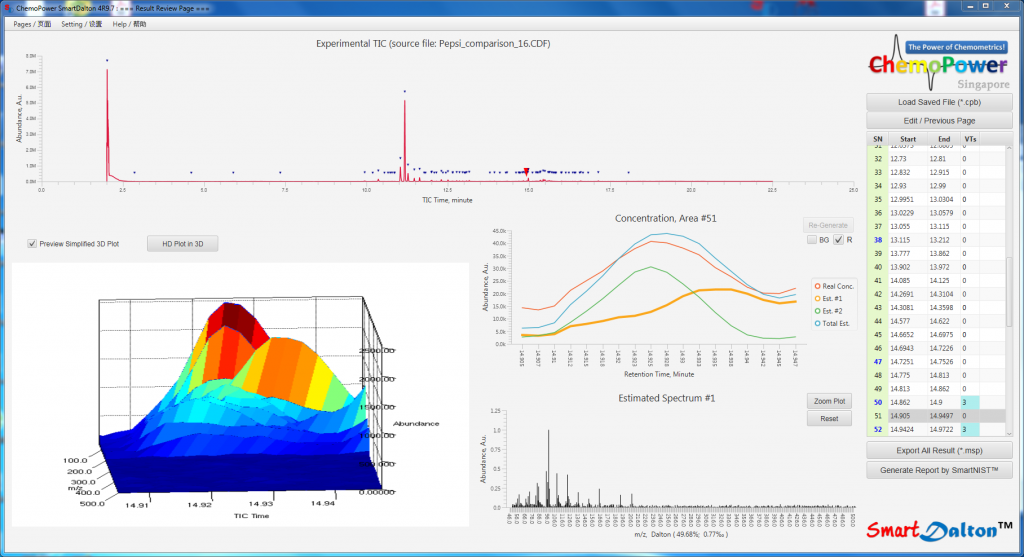Click the SmartDalton logo at bottom right
The width and height of the screenshot is (1024, 557).
[x=939, y=529]
